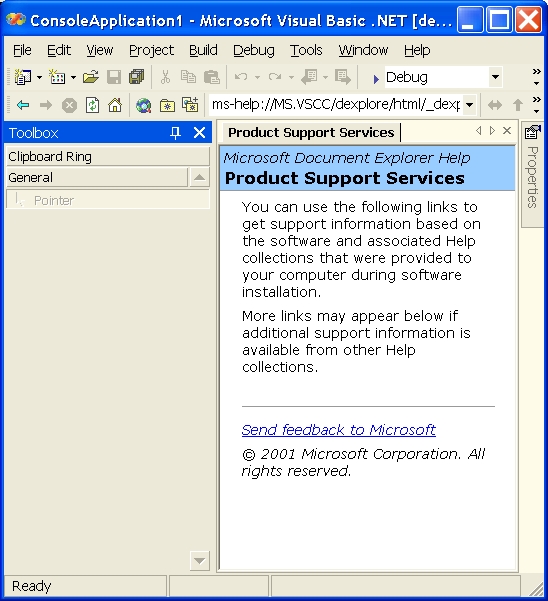Open the Build menu
This screenshot has height=601, width=548.
pos(203,50)
